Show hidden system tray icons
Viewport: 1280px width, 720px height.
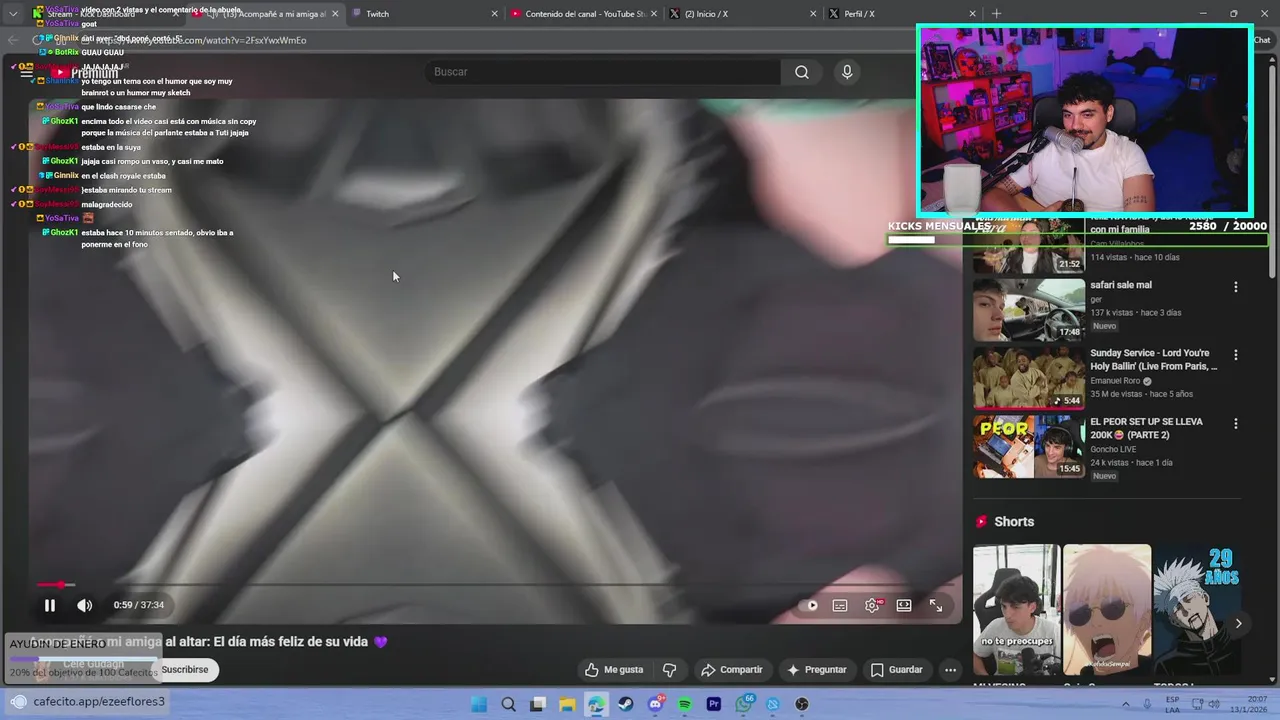pyautogui.click(x=1125, y=704)
